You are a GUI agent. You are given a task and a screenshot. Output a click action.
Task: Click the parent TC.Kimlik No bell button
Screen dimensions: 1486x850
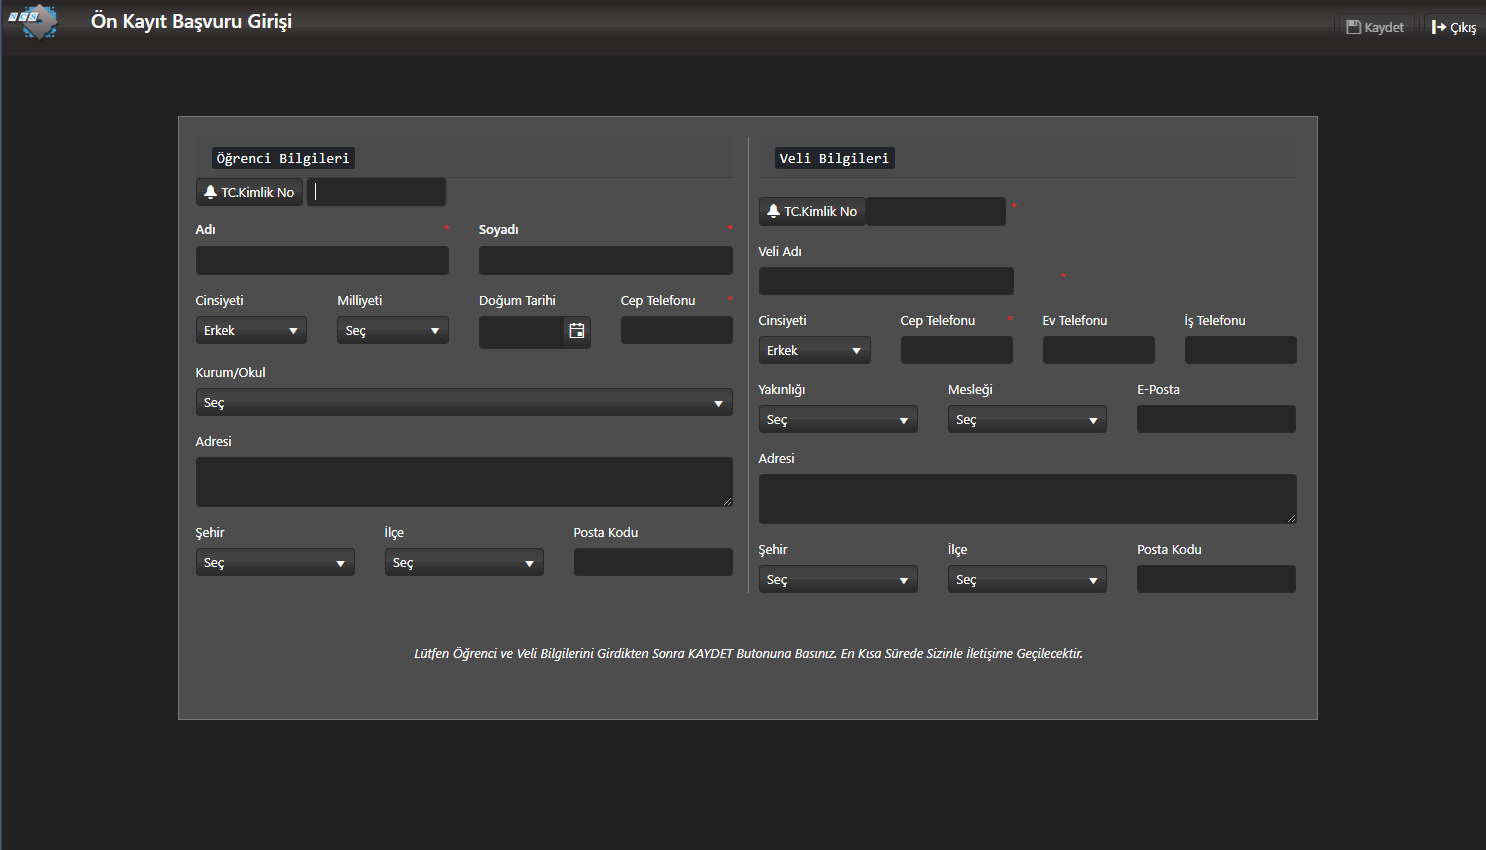pos(812,211)
